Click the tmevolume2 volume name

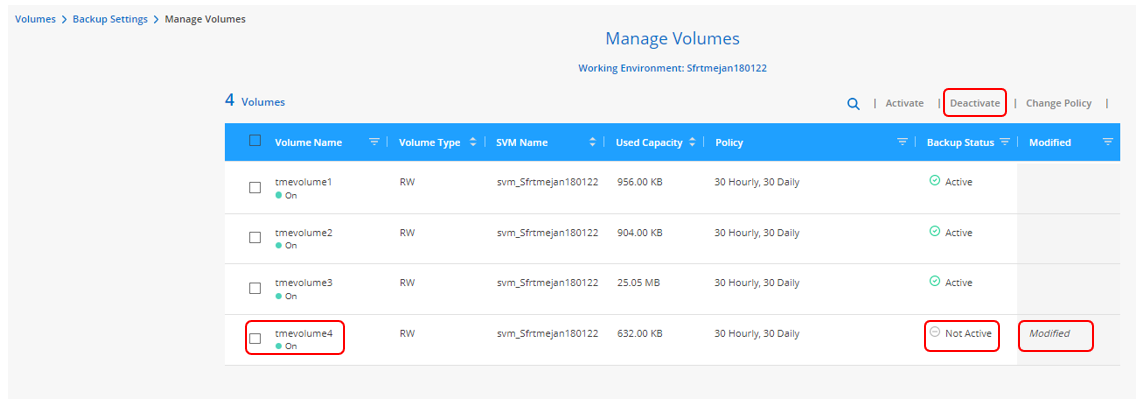pos(303,232)
